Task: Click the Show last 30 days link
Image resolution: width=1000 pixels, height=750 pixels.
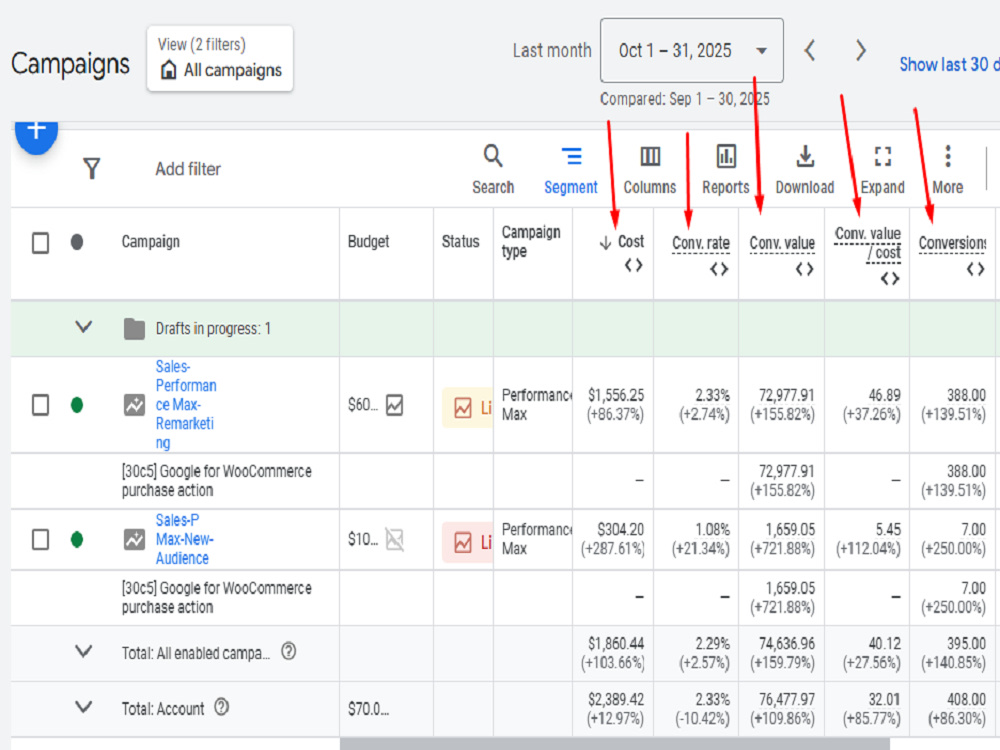Action: coord(949,64)
